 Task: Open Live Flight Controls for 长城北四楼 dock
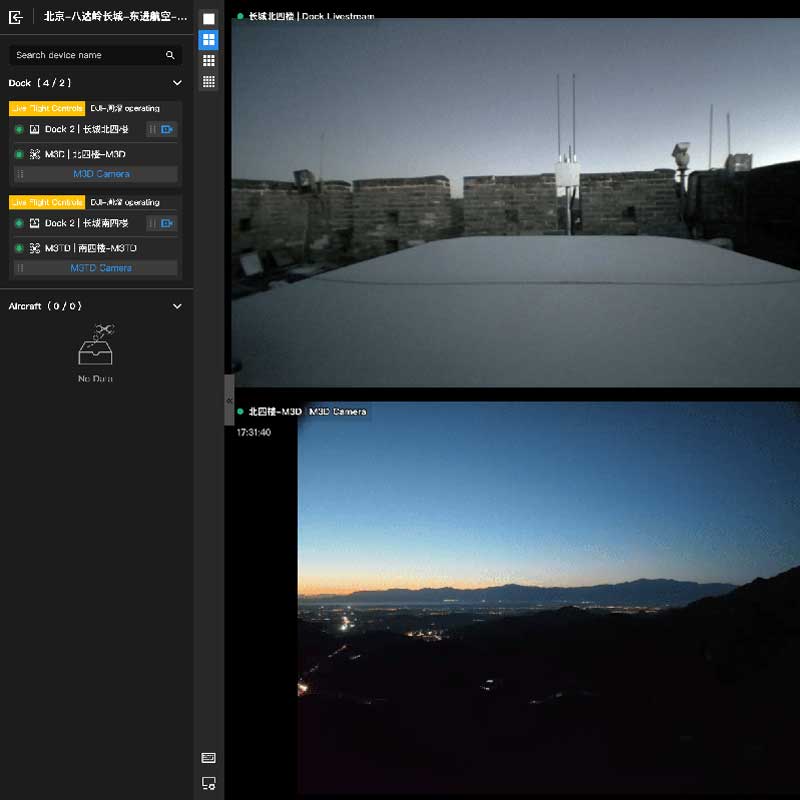pos(47,108)
